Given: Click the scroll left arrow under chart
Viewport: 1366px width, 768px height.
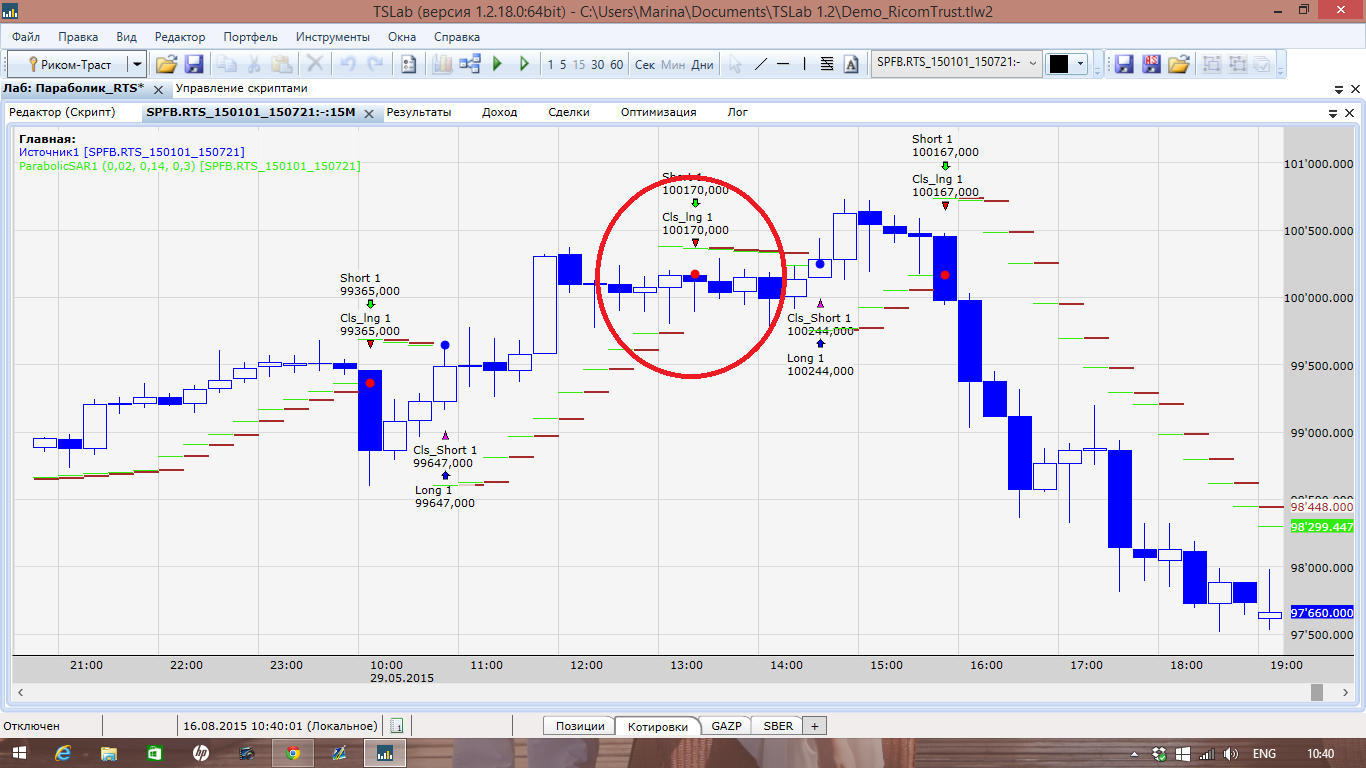Looking at the screenshot, I should pos(20,692).
